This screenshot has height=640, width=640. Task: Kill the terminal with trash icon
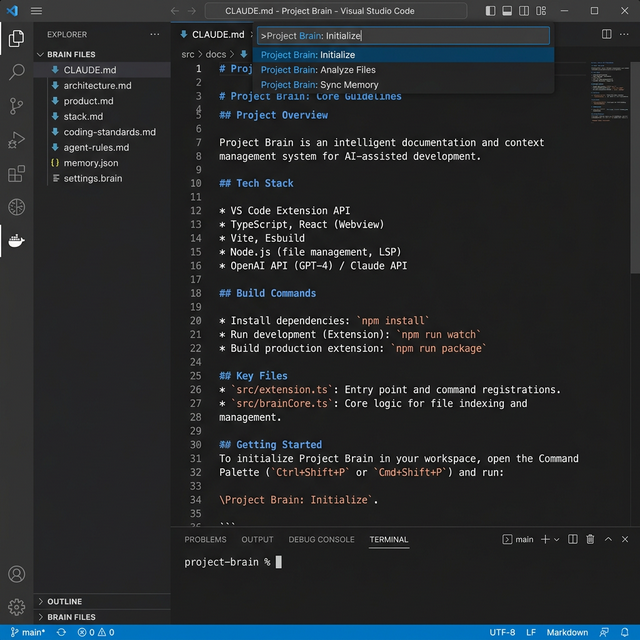pos(591,540)
